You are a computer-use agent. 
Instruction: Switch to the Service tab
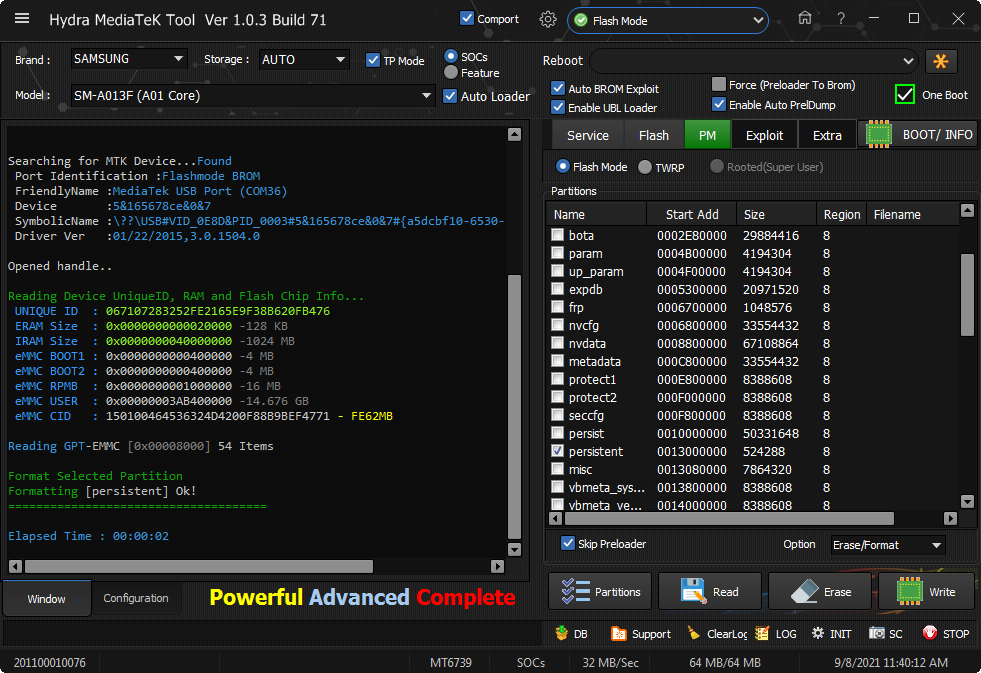[587, 135]
